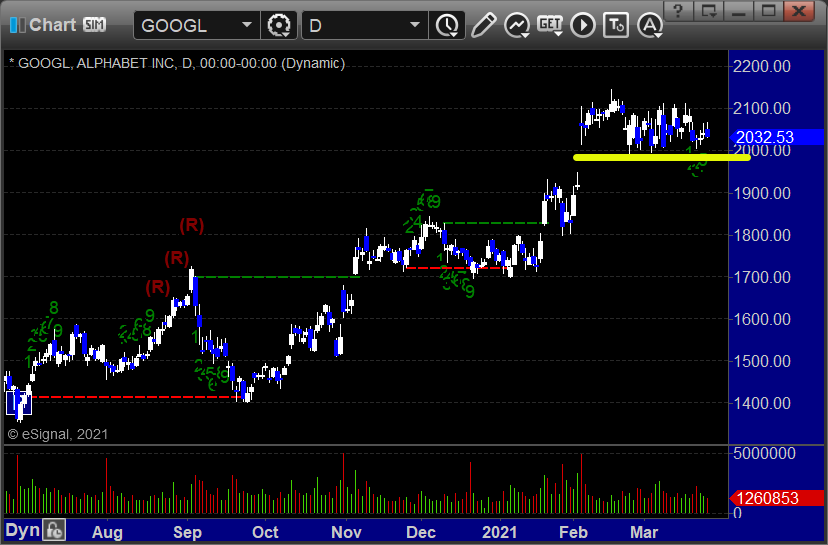
Task: Click the red dashed line near 1720
Action: (x=456, y=268)
